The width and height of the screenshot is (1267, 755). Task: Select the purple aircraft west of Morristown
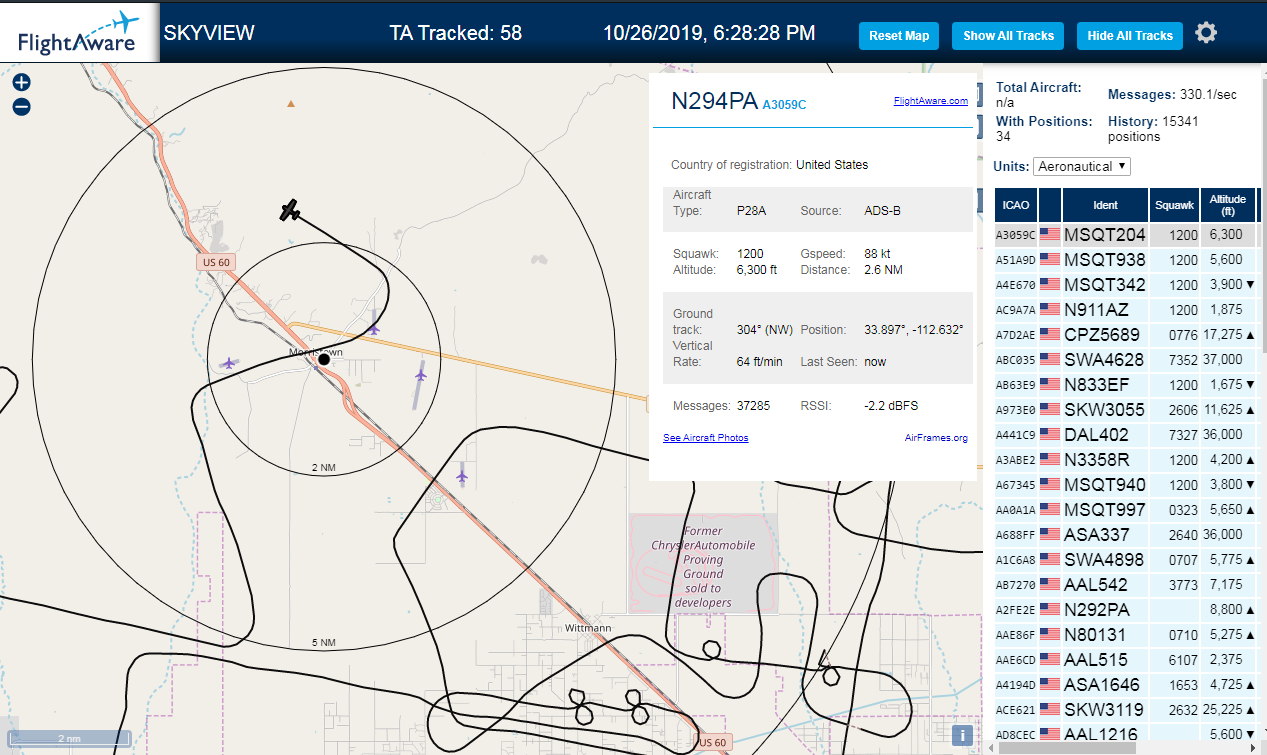pyautogui.click(x=230, y=363)
